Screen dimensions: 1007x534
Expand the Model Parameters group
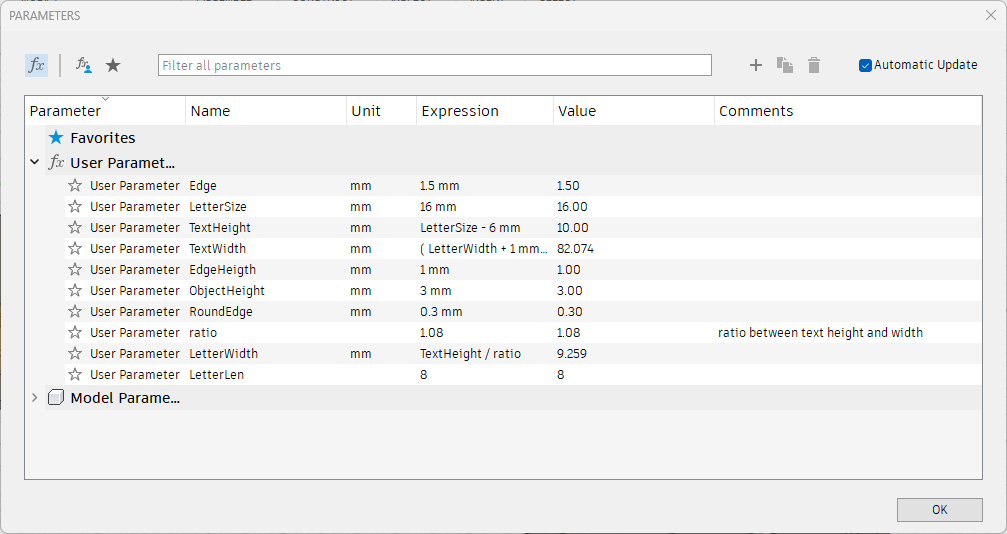[x=35, y=397]
